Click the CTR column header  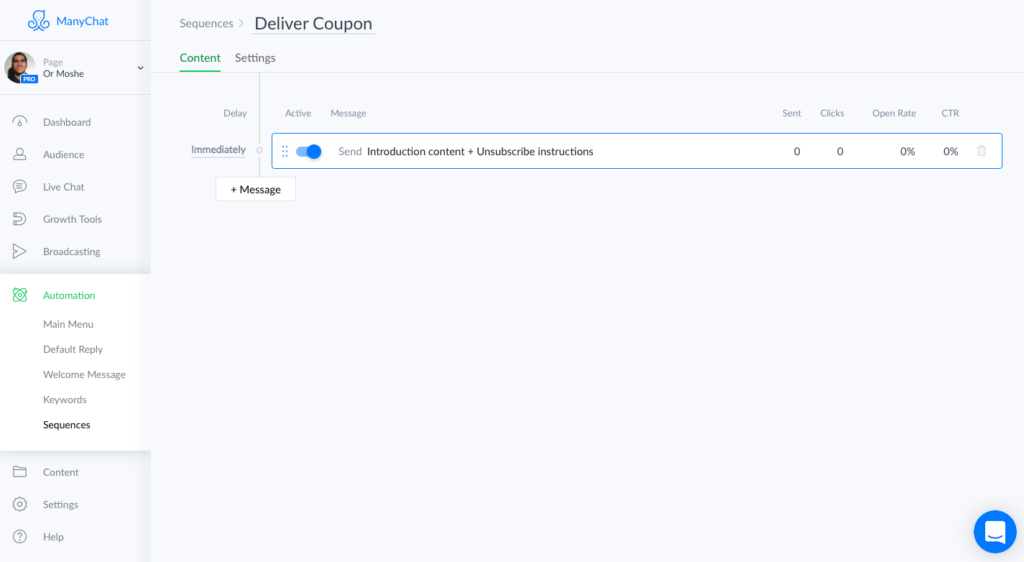[950, 113]
